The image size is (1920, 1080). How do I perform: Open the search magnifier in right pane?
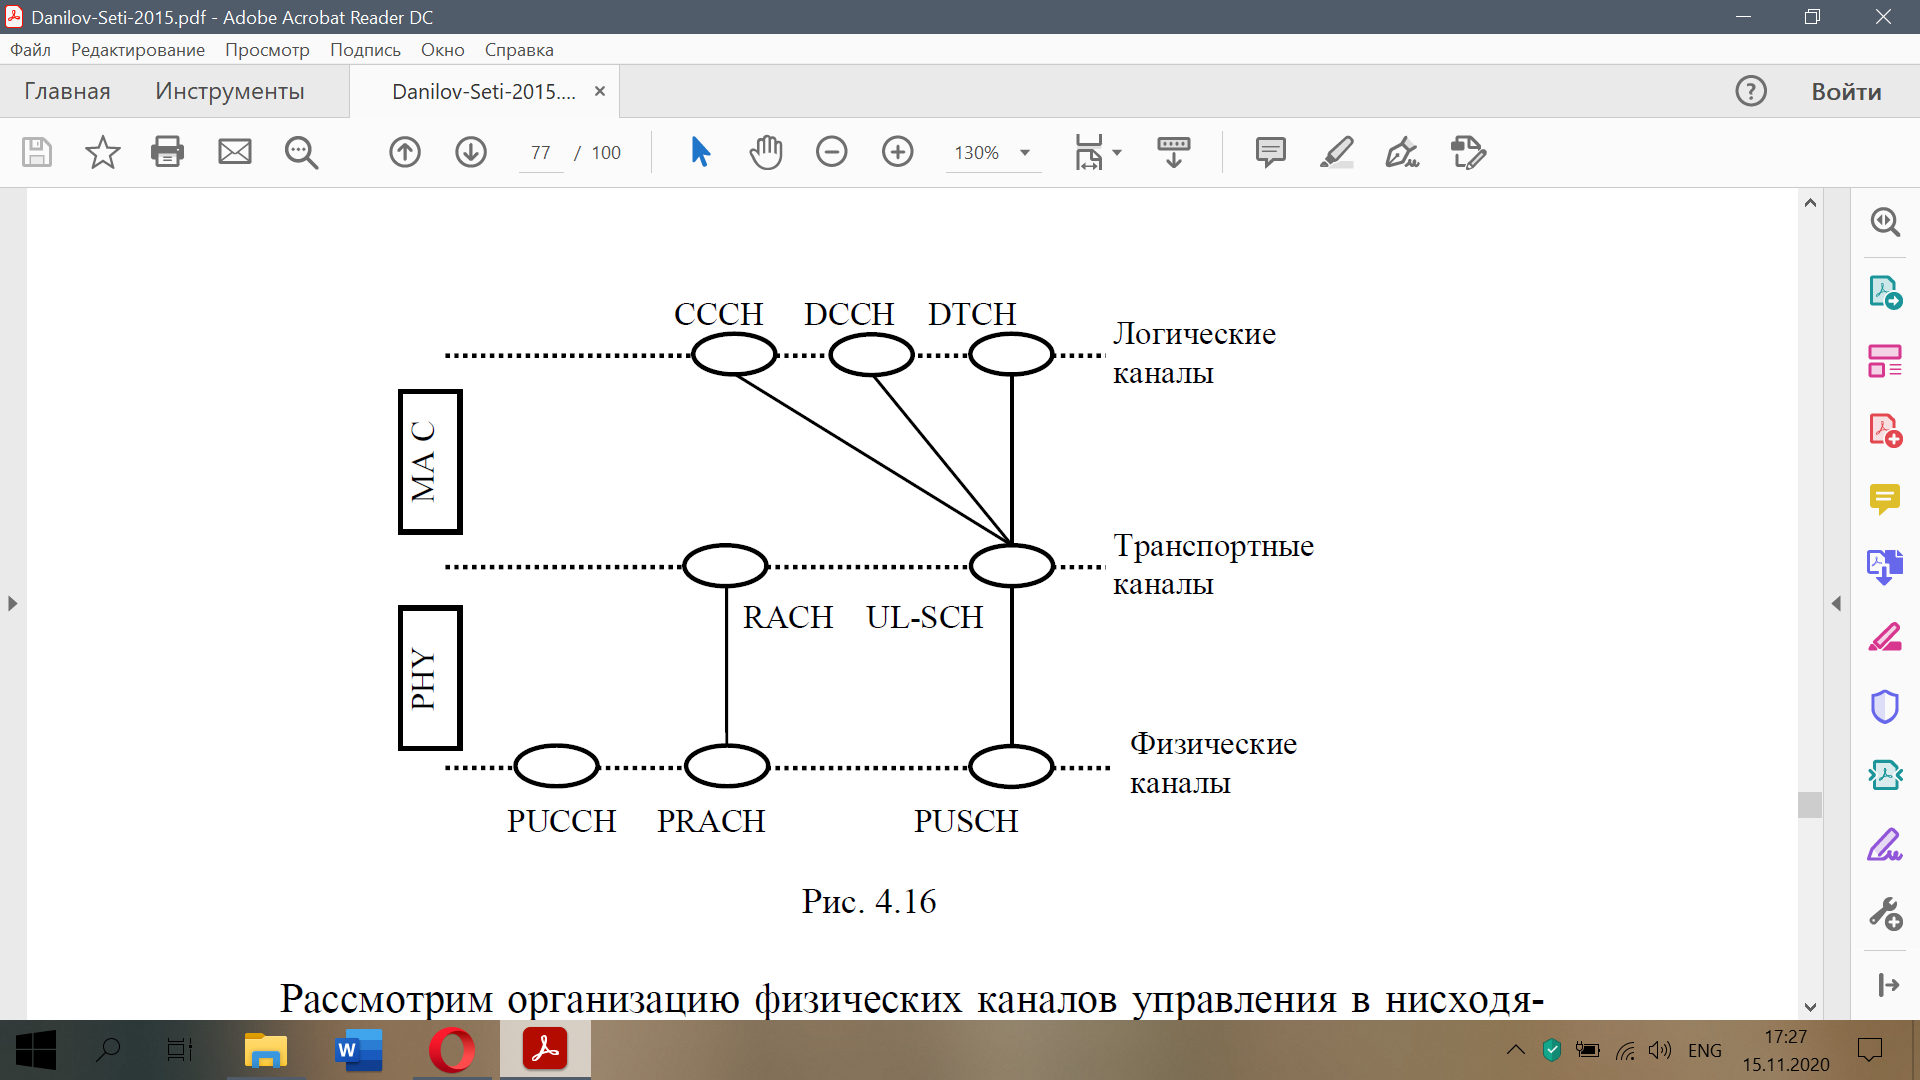click(x=1885, y=221)
